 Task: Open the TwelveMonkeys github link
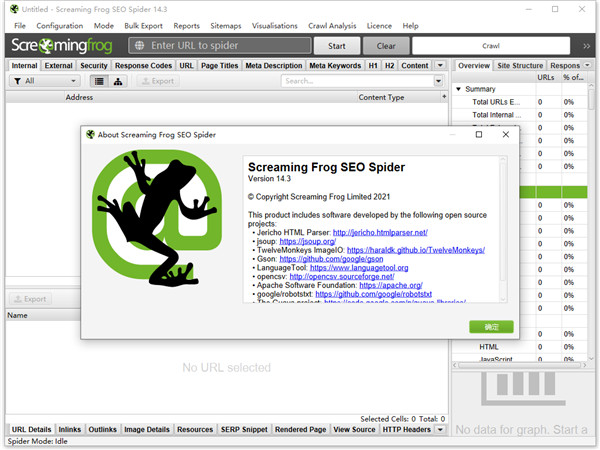click(x=416, y=250)
